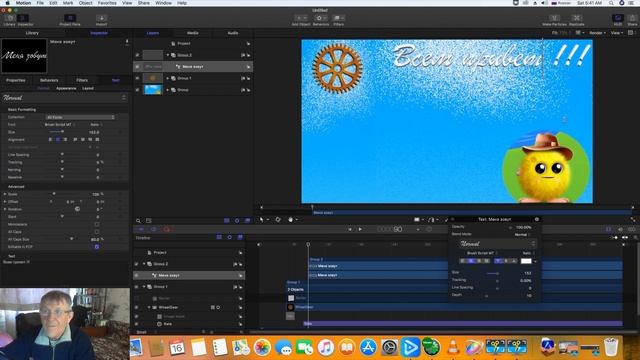This screenshot has width=640, height=360.
Task: Click lock icon on Group 2 layer row
Action: [x=248, y=55]
